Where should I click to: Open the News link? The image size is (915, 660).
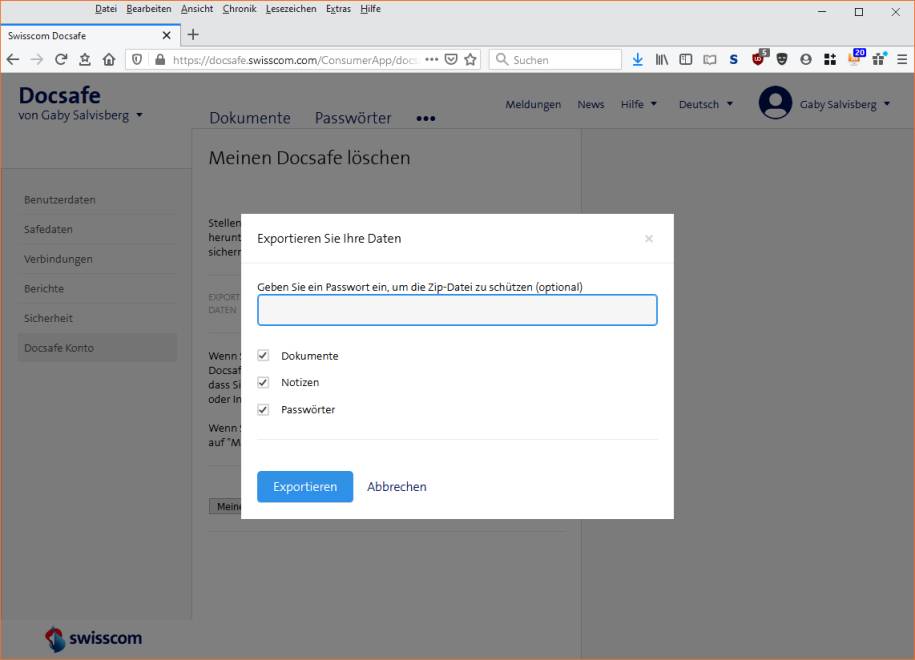coord(591,104)
